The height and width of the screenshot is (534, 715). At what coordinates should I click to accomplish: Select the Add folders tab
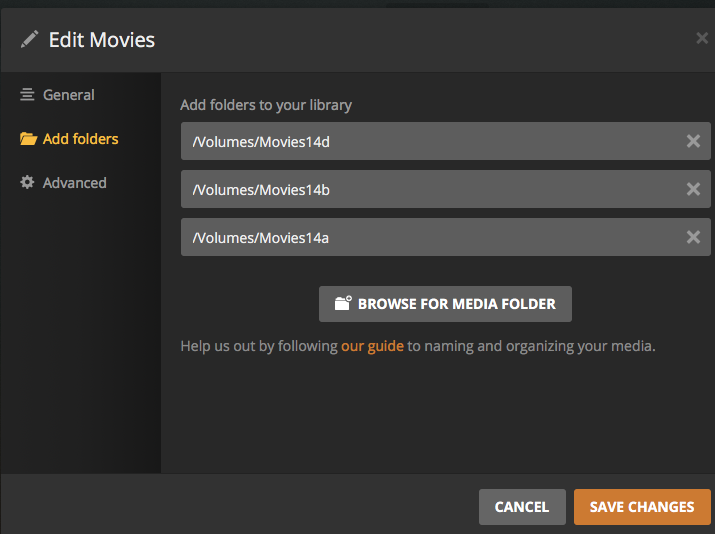click(x=80, y=139)
